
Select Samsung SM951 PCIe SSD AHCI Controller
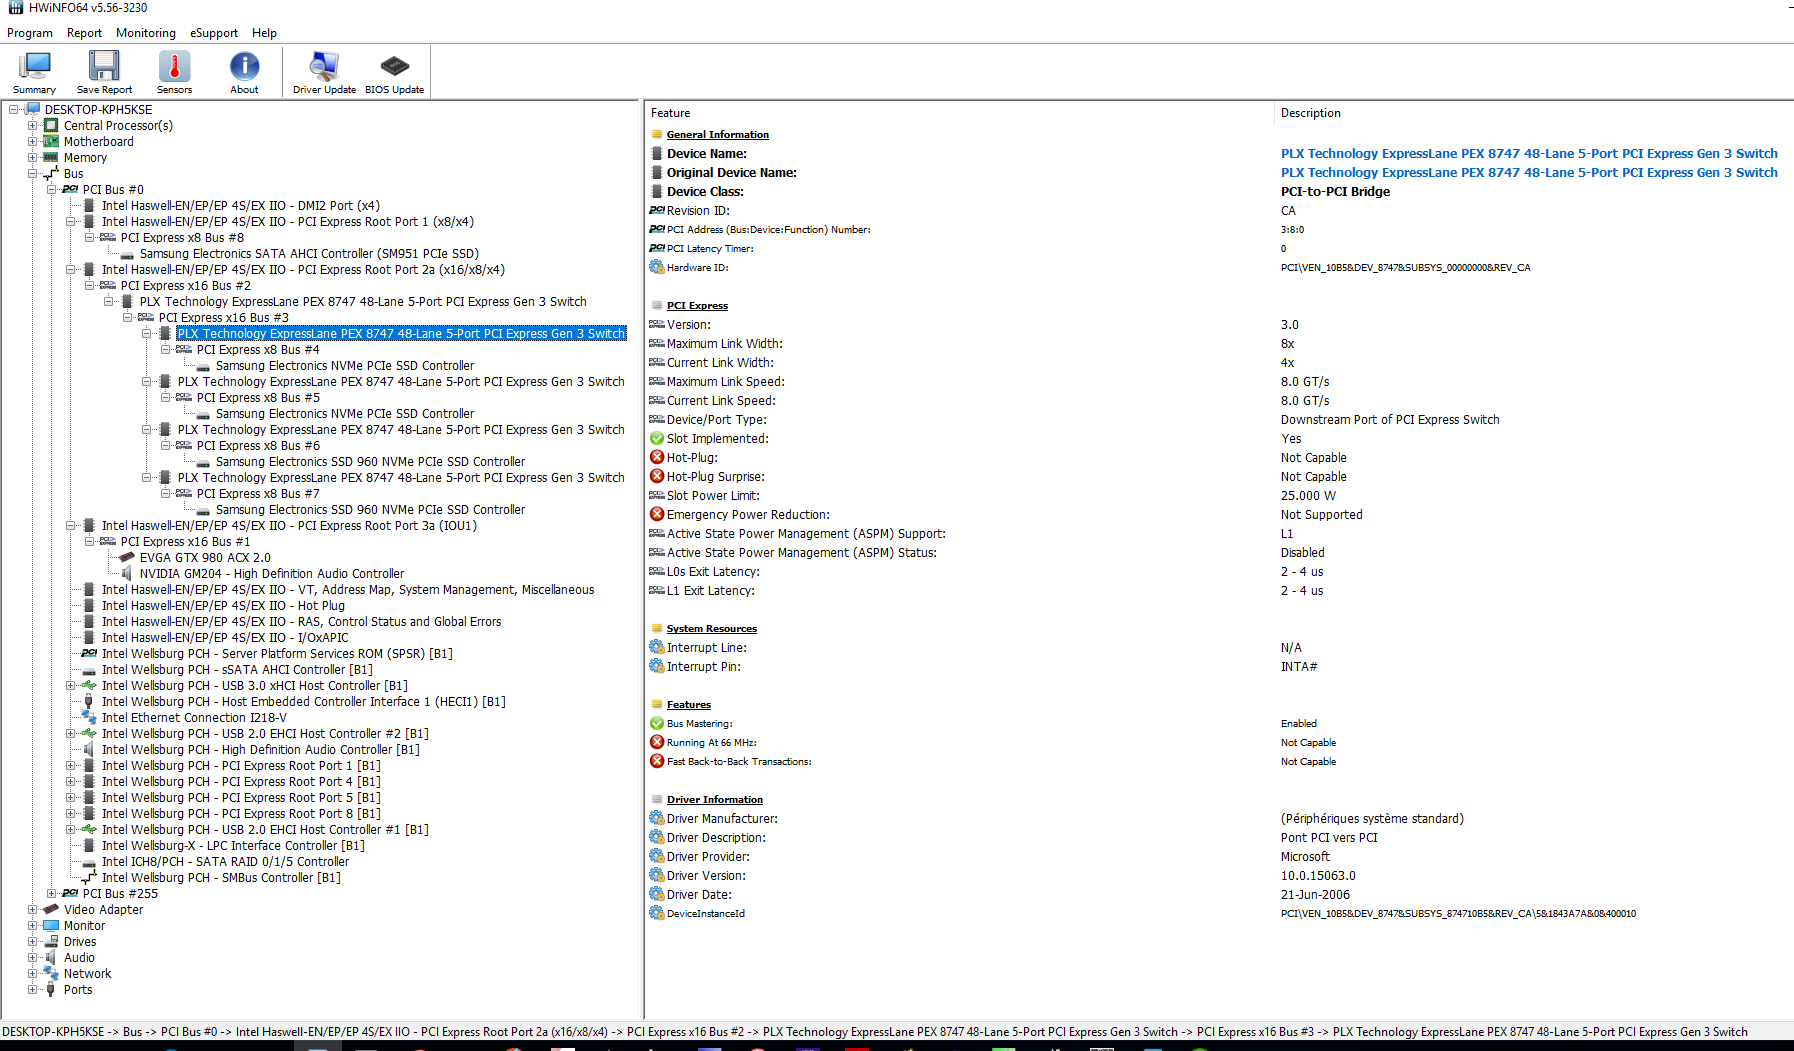309,254
